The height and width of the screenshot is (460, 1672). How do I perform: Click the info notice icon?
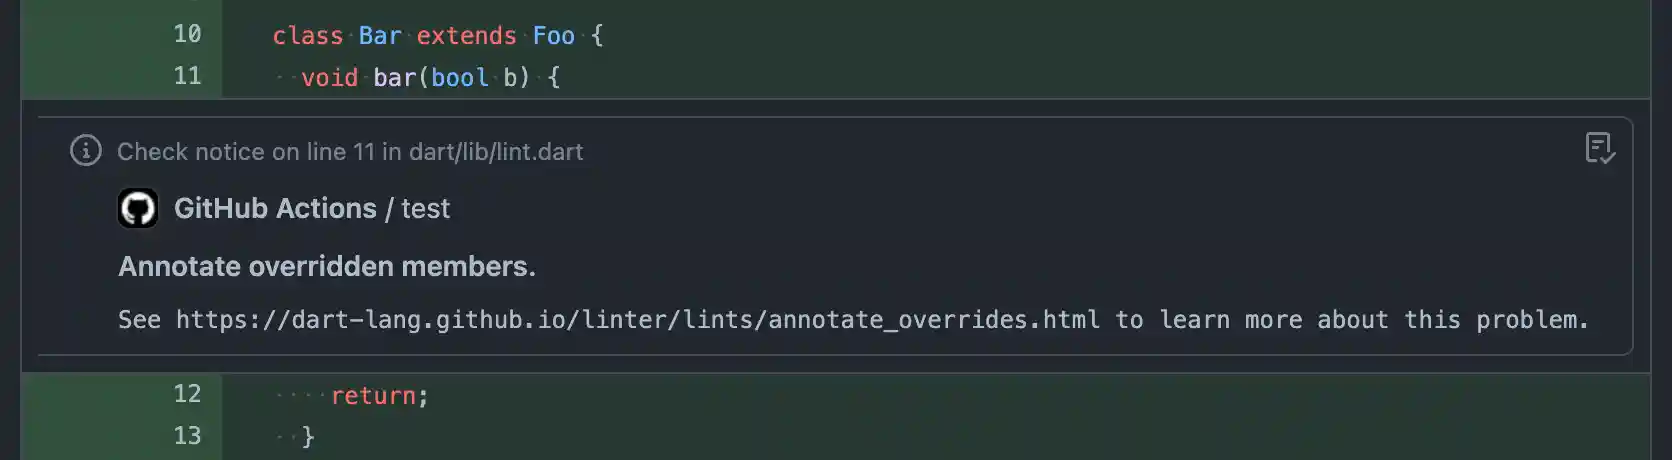86,151
